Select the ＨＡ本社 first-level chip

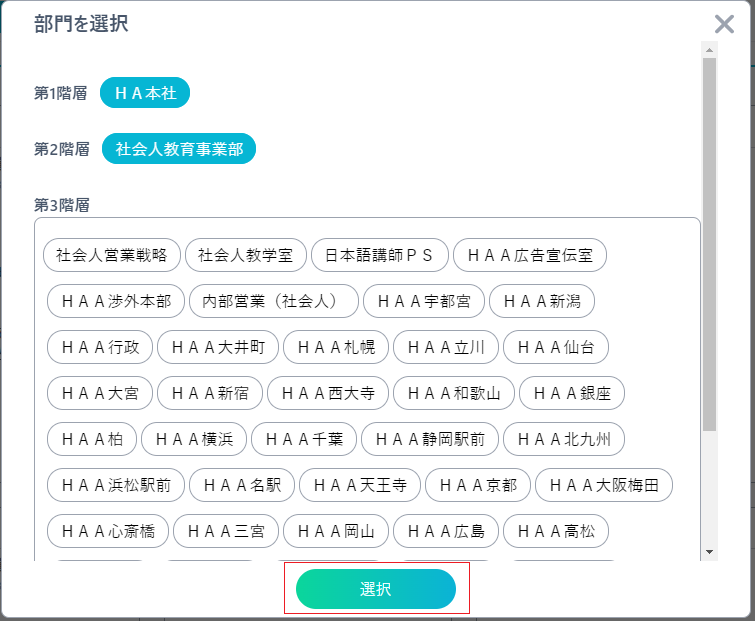pyautogui.click(x=145, y=94)
